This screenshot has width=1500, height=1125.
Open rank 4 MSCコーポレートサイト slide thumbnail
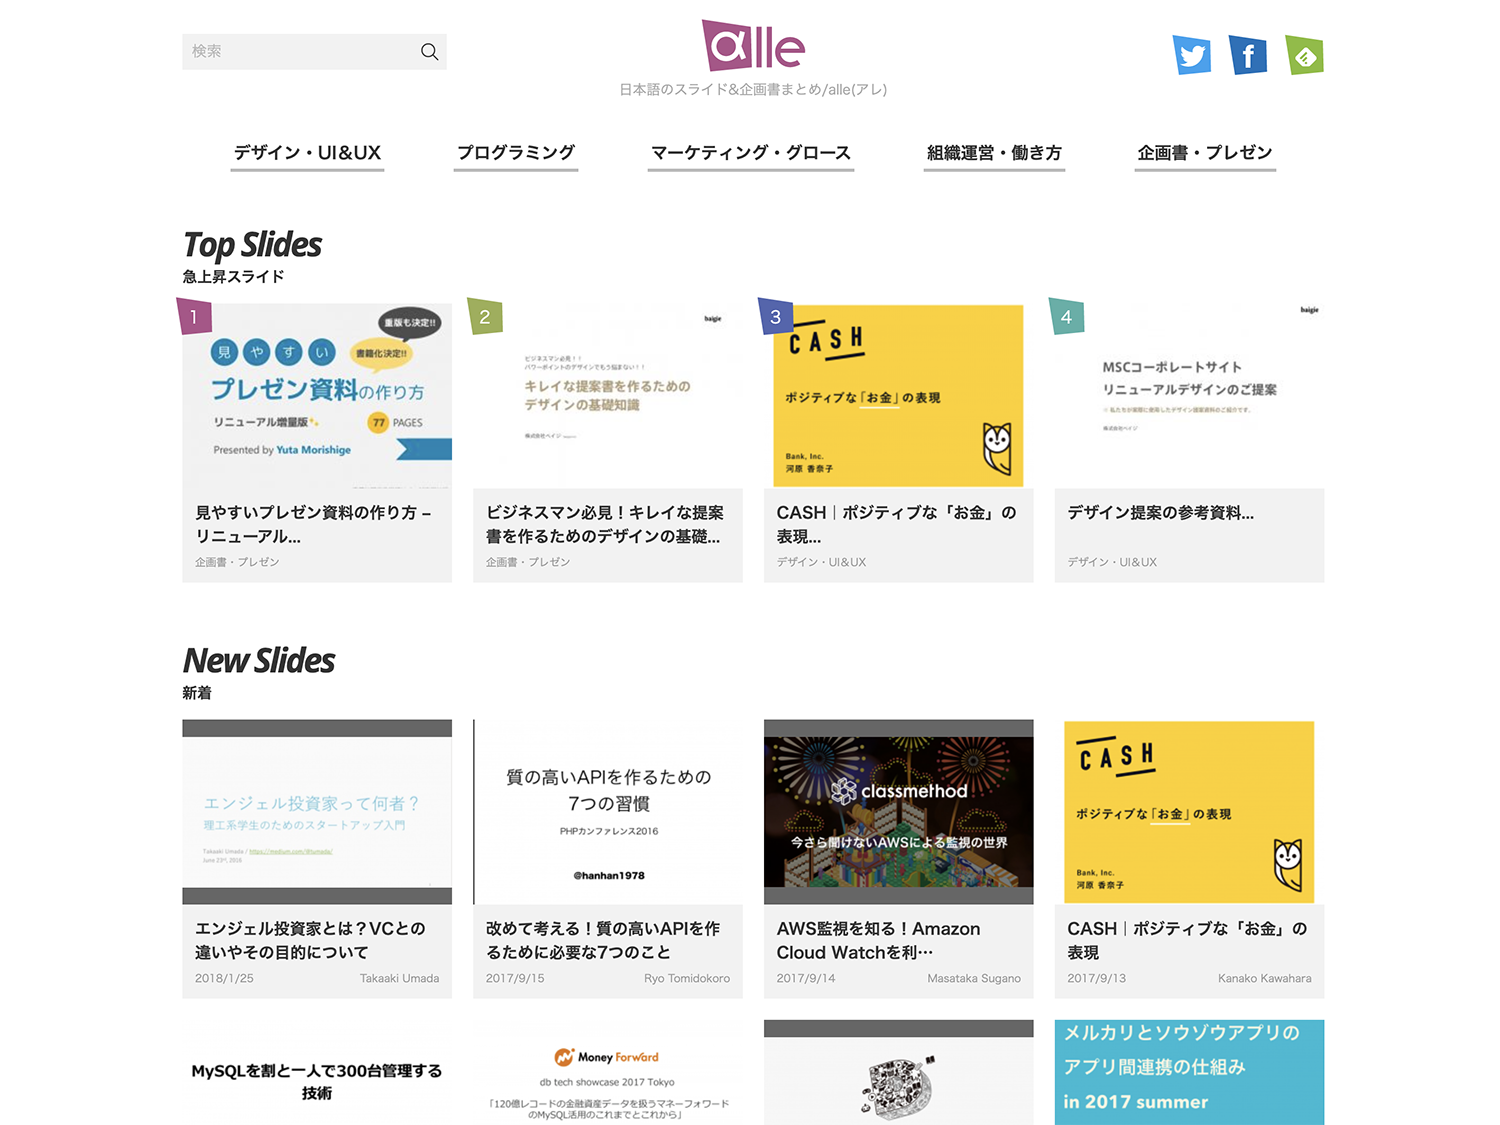1189,396
